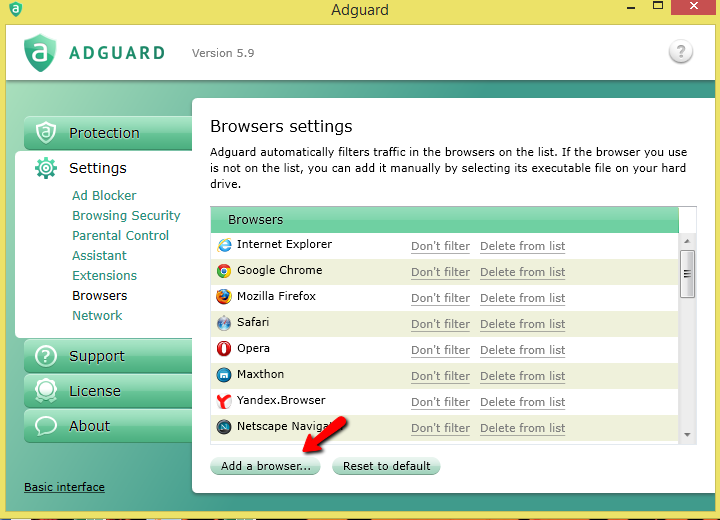Click the Yandex.Browser icon
Viewport: 720px width, 520px height.
(x=224, y=401)
